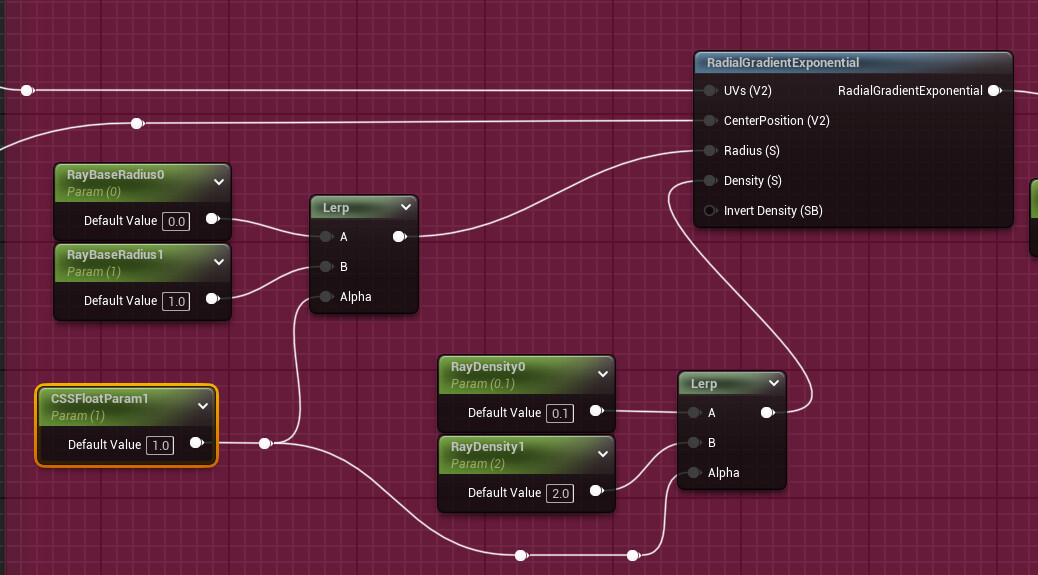Click Alpha input pin of density Lerp
Viewport: 1038px width, 575px height.
coord(694,472)
